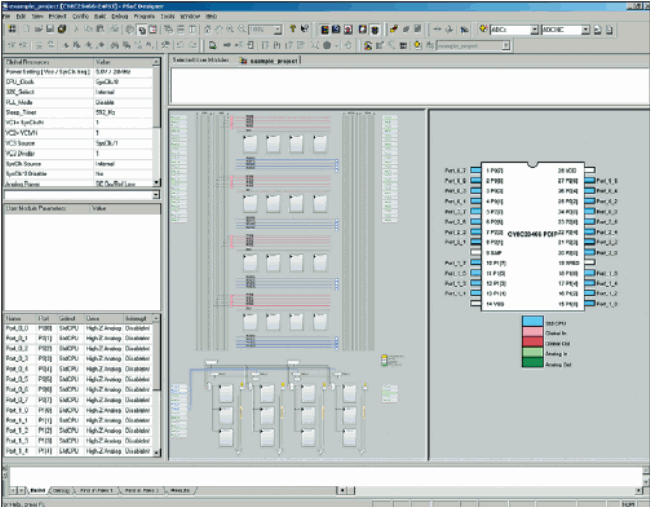The height and width of the screenshot is (507, 650).
Task: Select the Debug output tab
Action: pyautogui.click(x=61, y=490)
